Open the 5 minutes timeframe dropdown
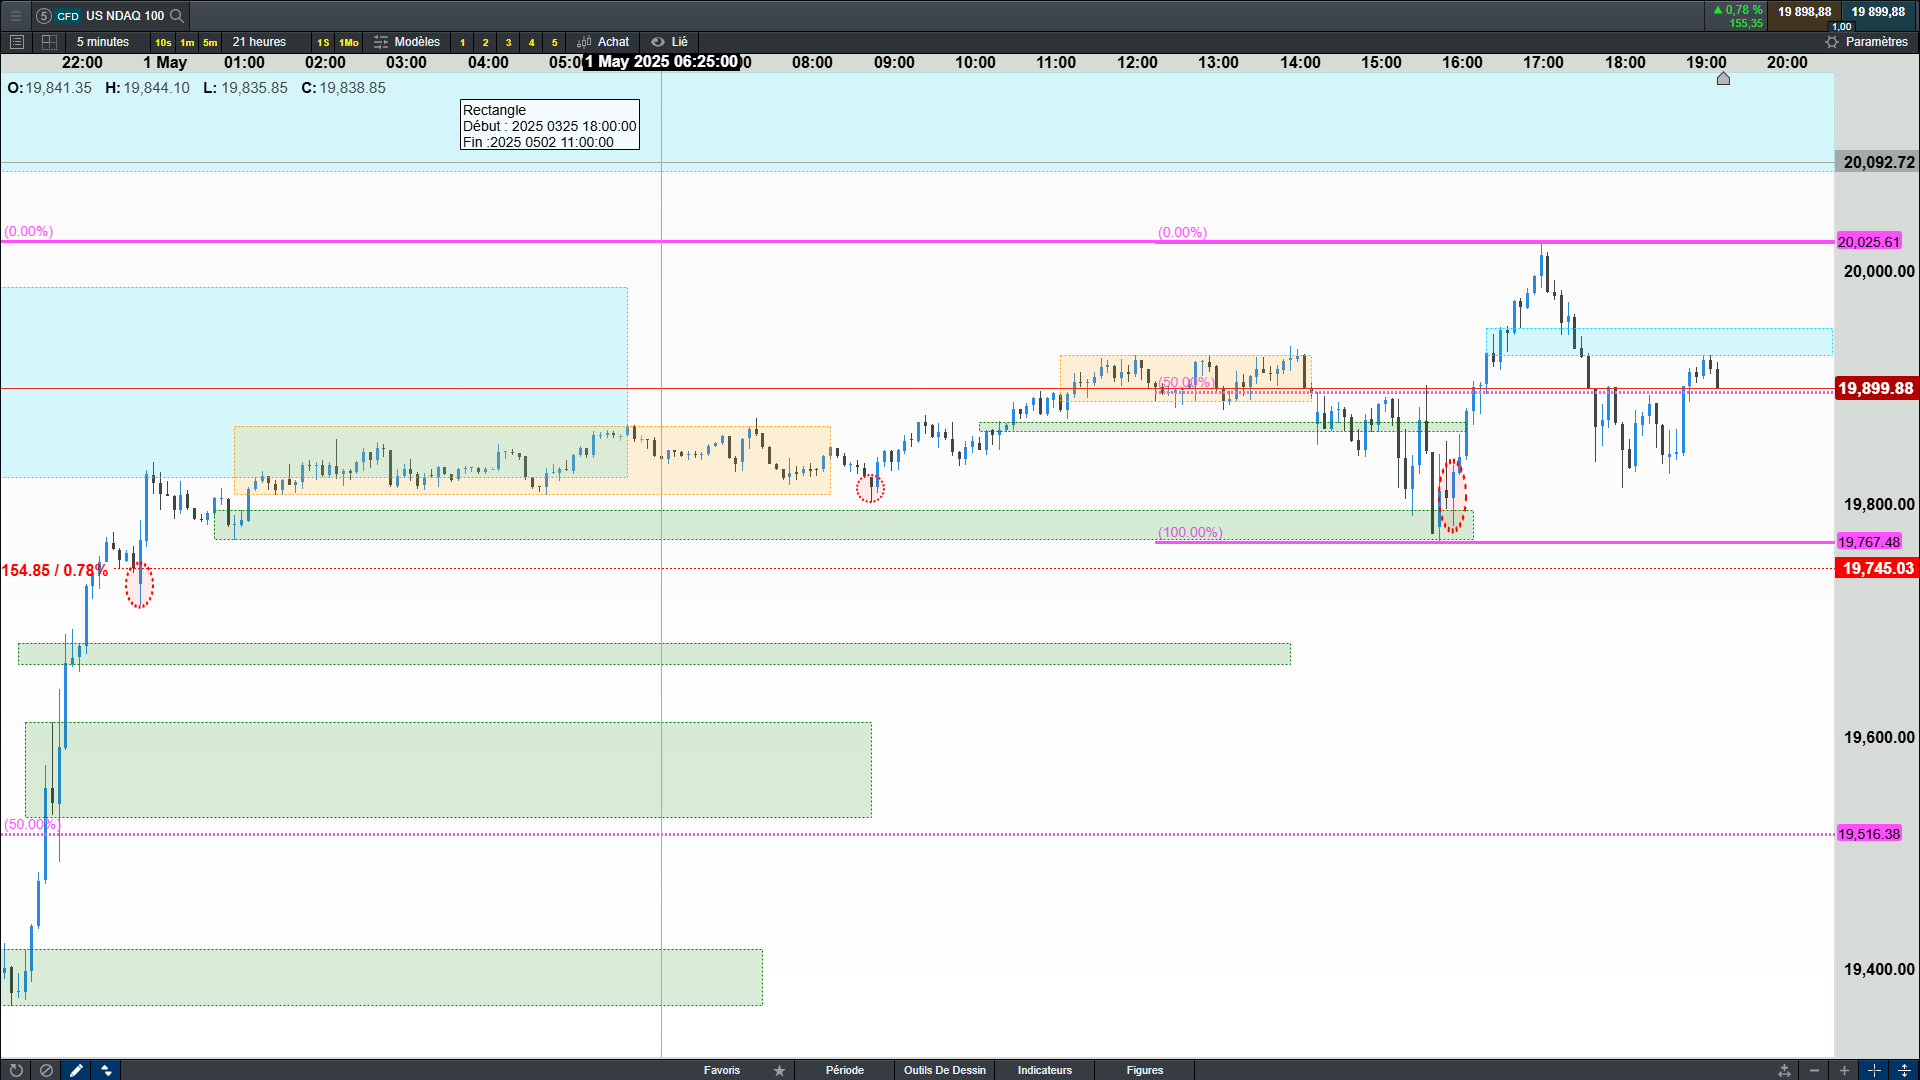Image resolution: width=1920 pixels, height=1080 pixels. click(103, 42)
